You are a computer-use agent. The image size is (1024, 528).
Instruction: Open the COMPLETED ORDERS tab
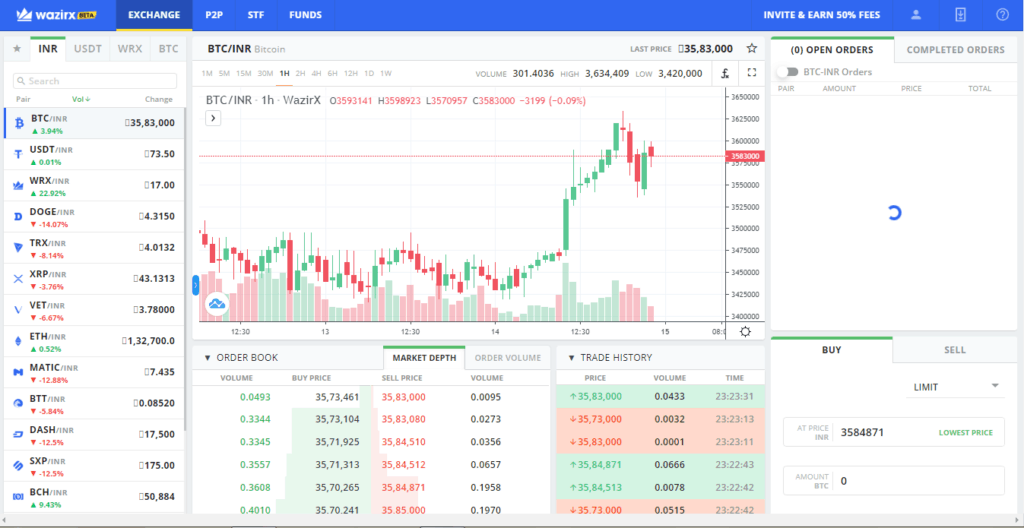955,50
